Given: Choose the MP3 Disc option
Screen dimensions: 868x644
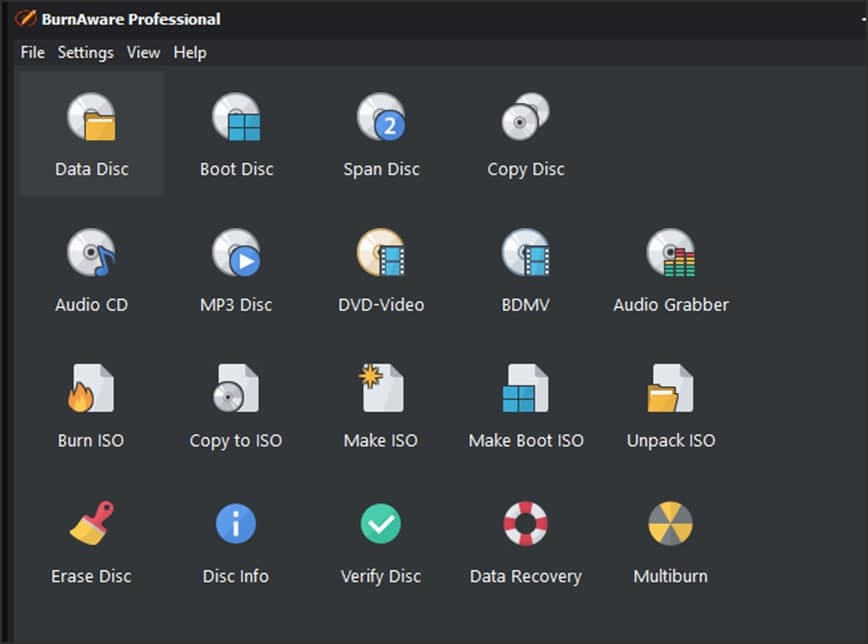Looking at the screenshot, I should 237,254.
